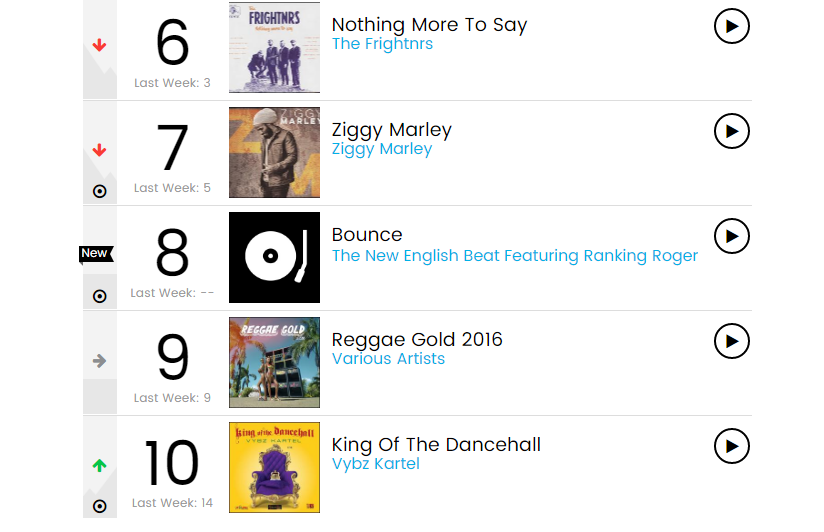Click the New badge on rank 8
The height and width of the screenshot is (532, 824).
tap(95, 254)
